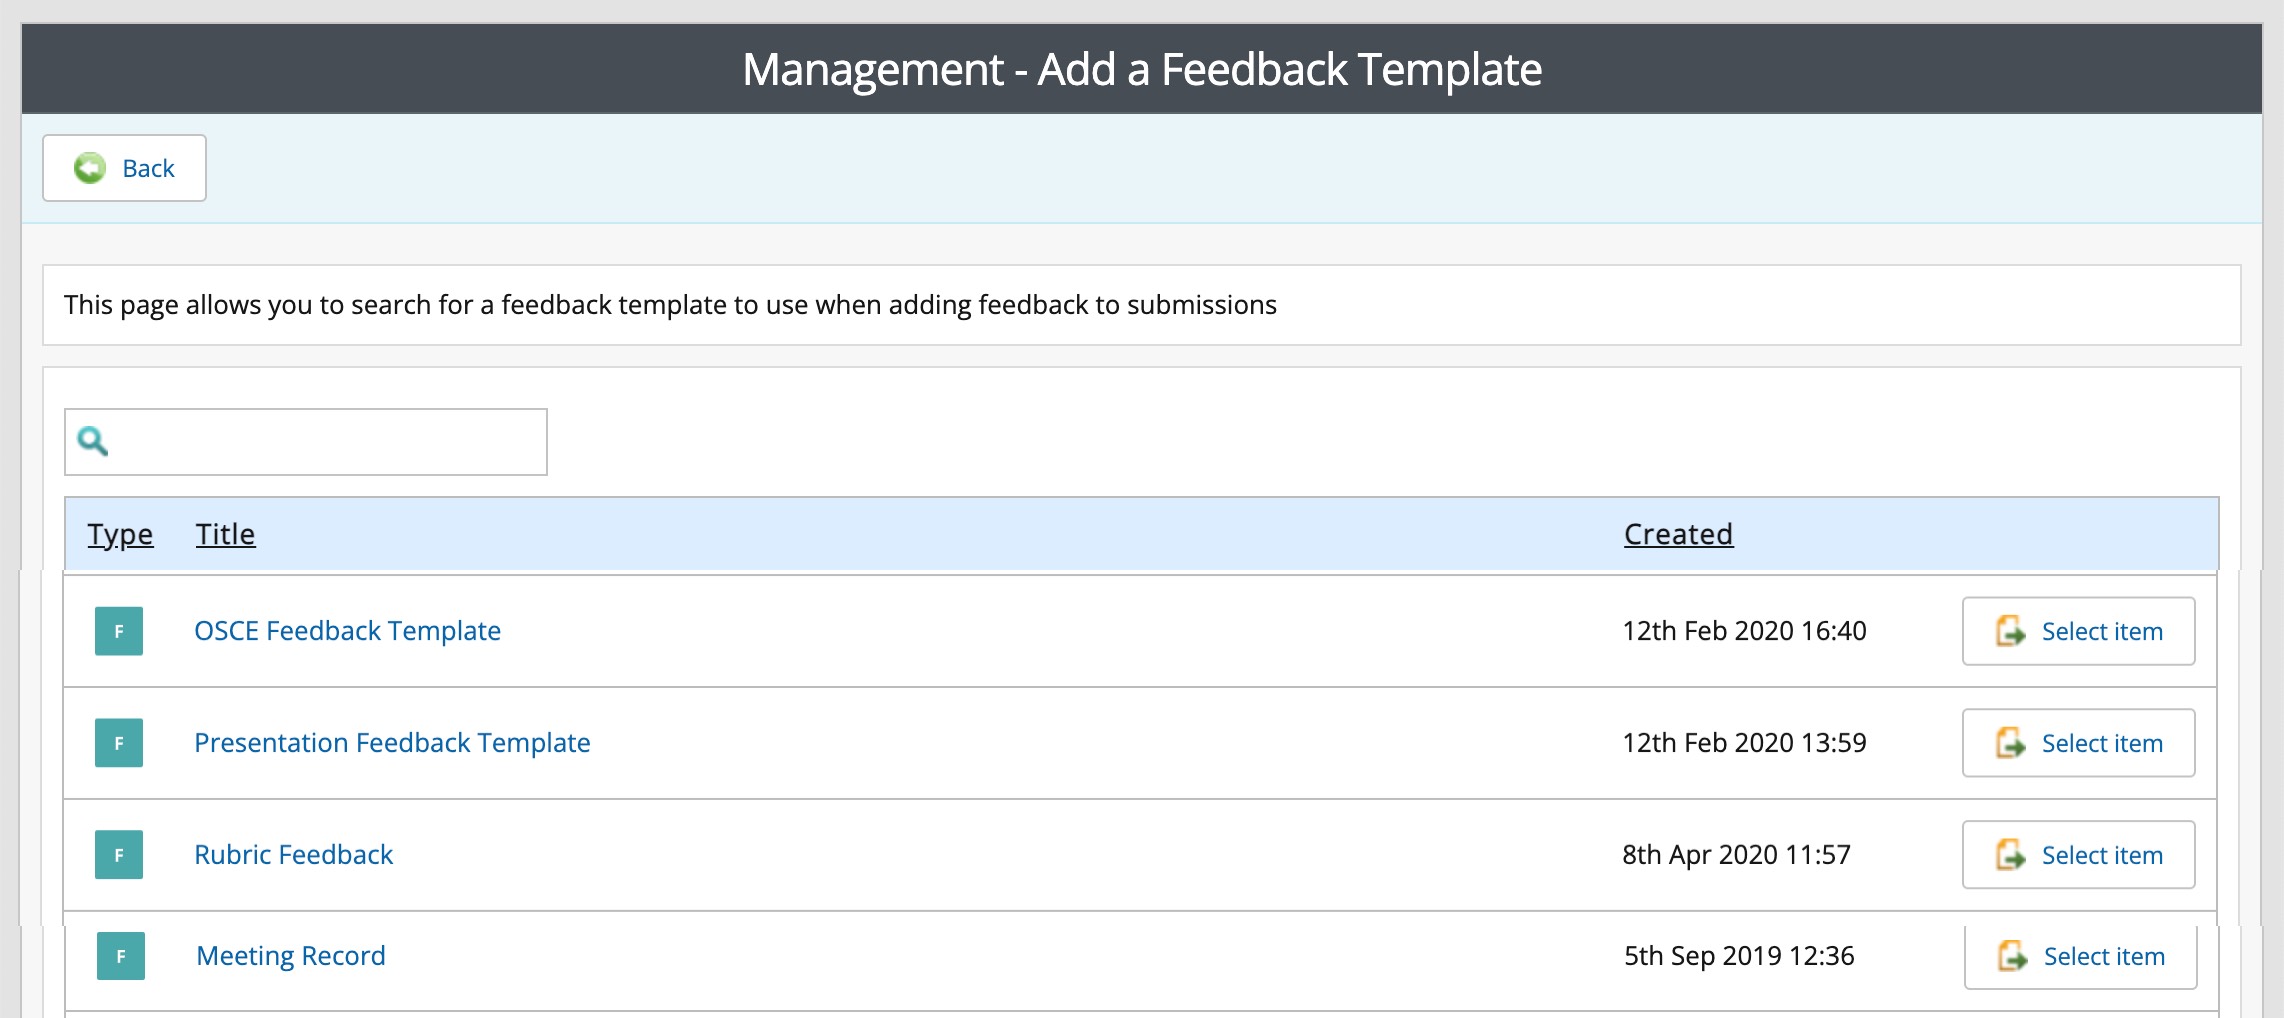Click the page description about feedback templates
This screenshot has height=1018, width=2284.
(x=670, y=305)
